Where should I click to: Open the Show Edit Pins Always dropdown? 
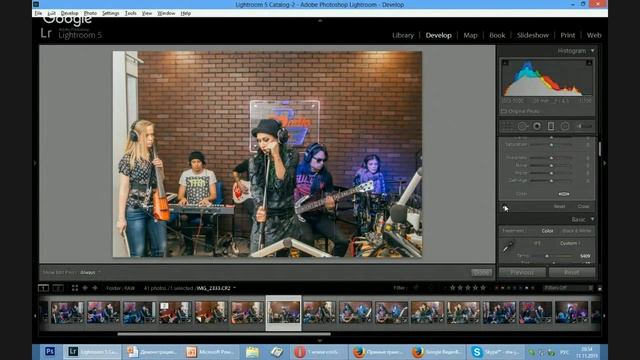coord(90,272)
